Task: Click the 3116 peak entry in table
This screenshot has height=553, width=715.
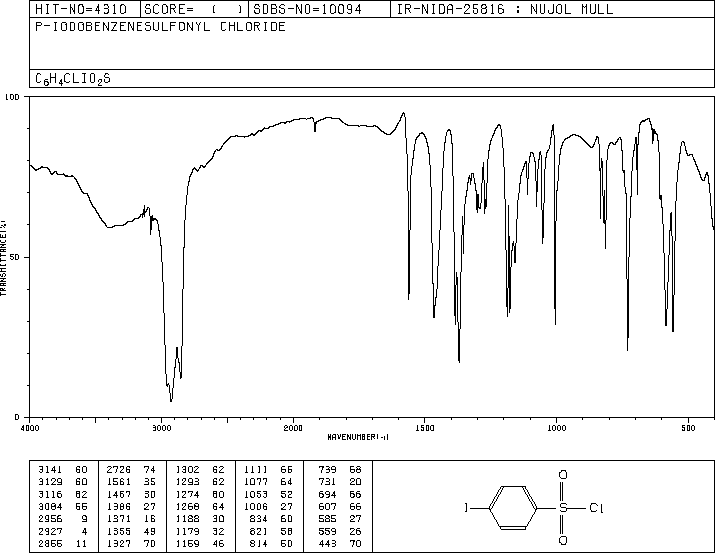Action: tap(62, 494)
